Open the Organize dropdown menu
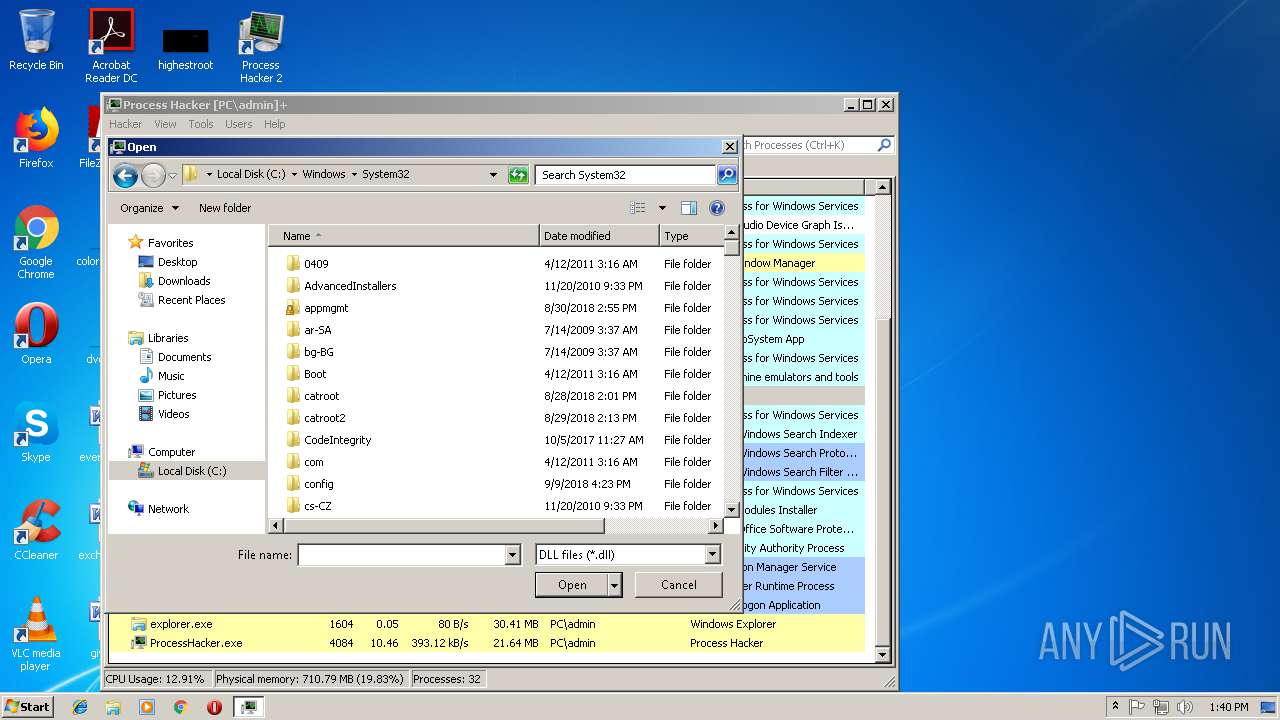1280x720 pixels. 150,208
